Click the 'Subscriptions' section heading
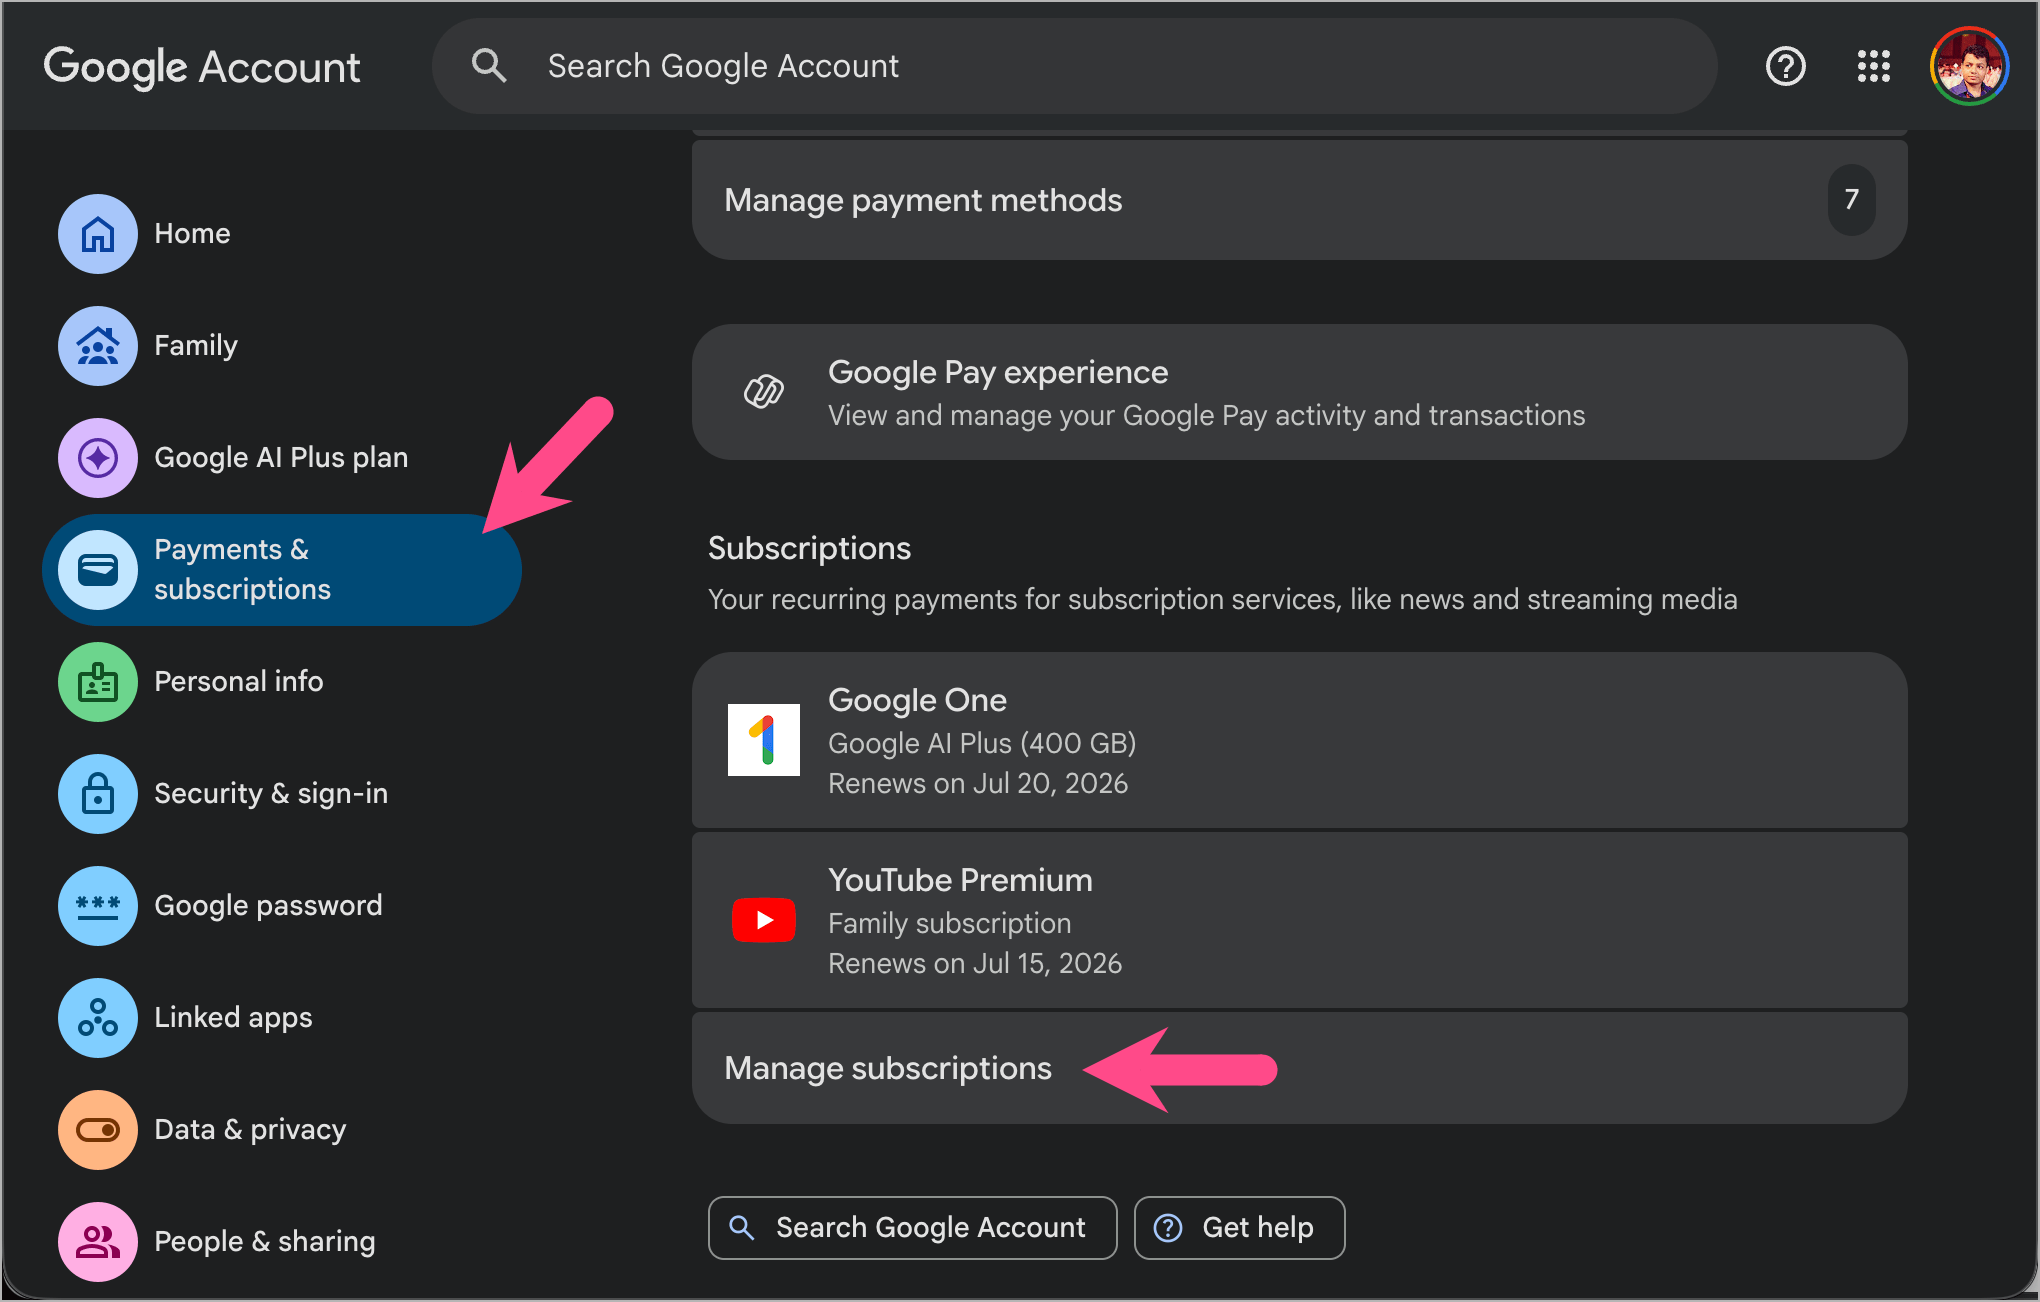The width and height of the screenshot is (2040, 1302). pos(810,548)
